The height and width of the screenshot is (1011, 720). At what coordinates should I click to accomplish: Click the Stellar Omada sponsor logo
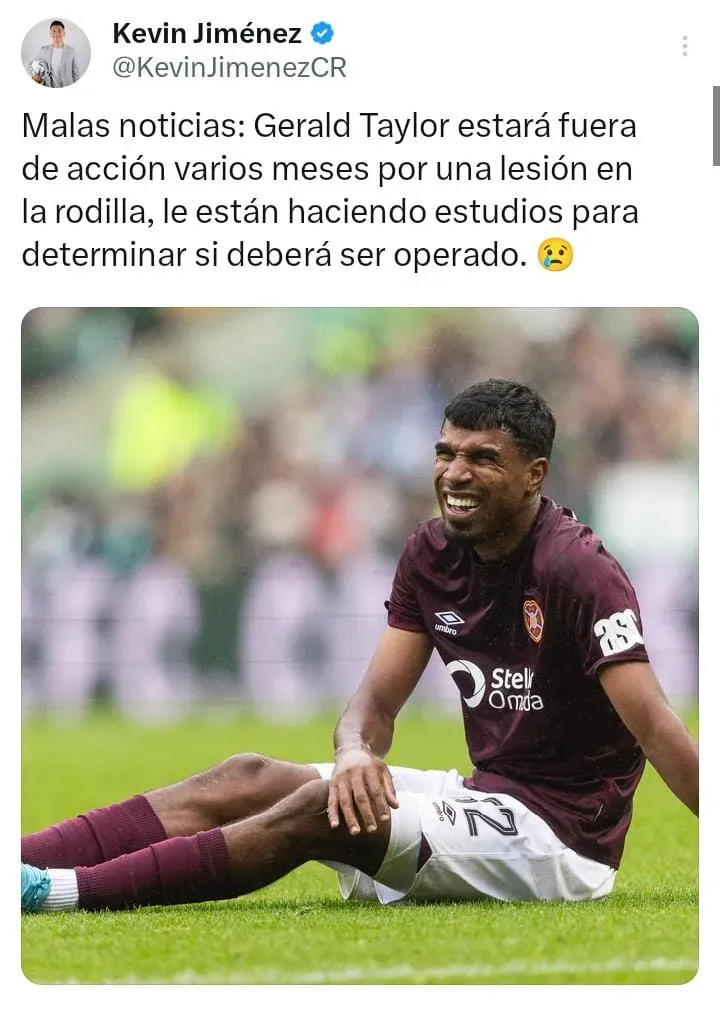pos(496,685)
